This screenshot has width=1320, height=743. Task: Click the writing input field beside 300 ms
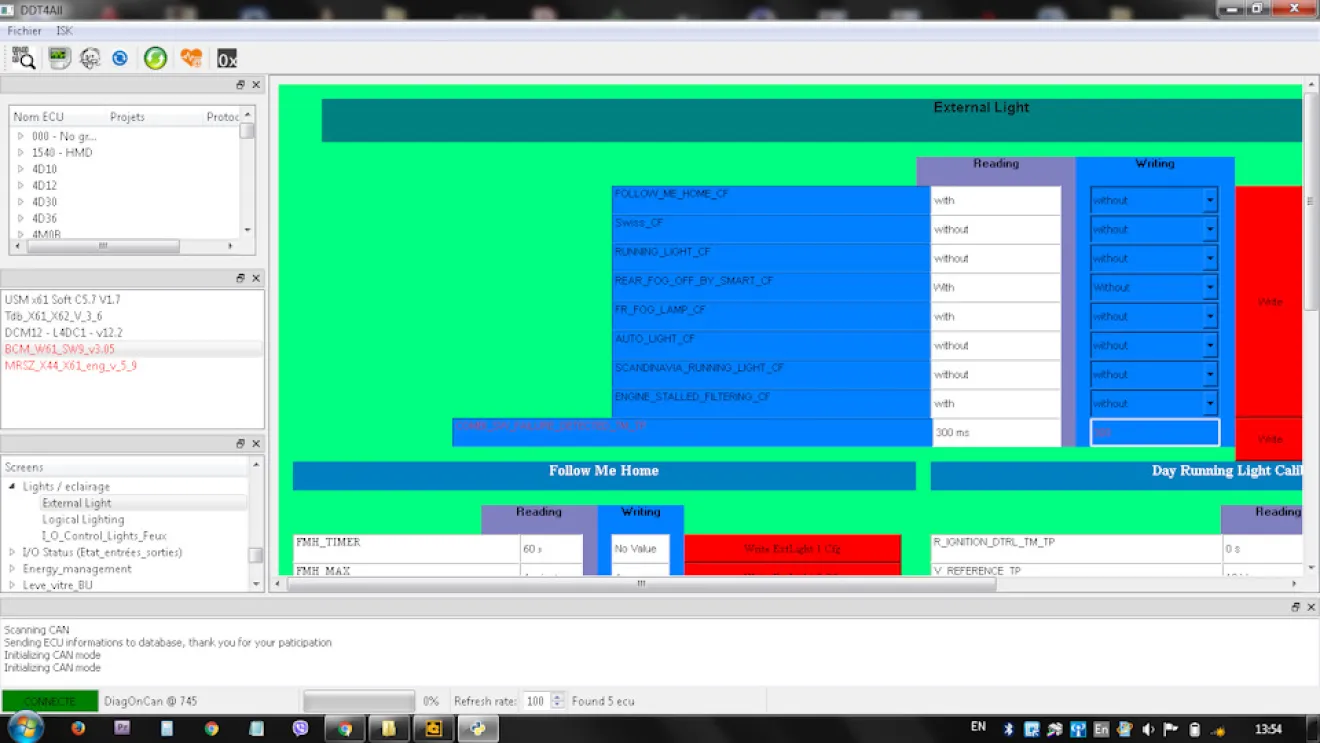coord(1154,432)
